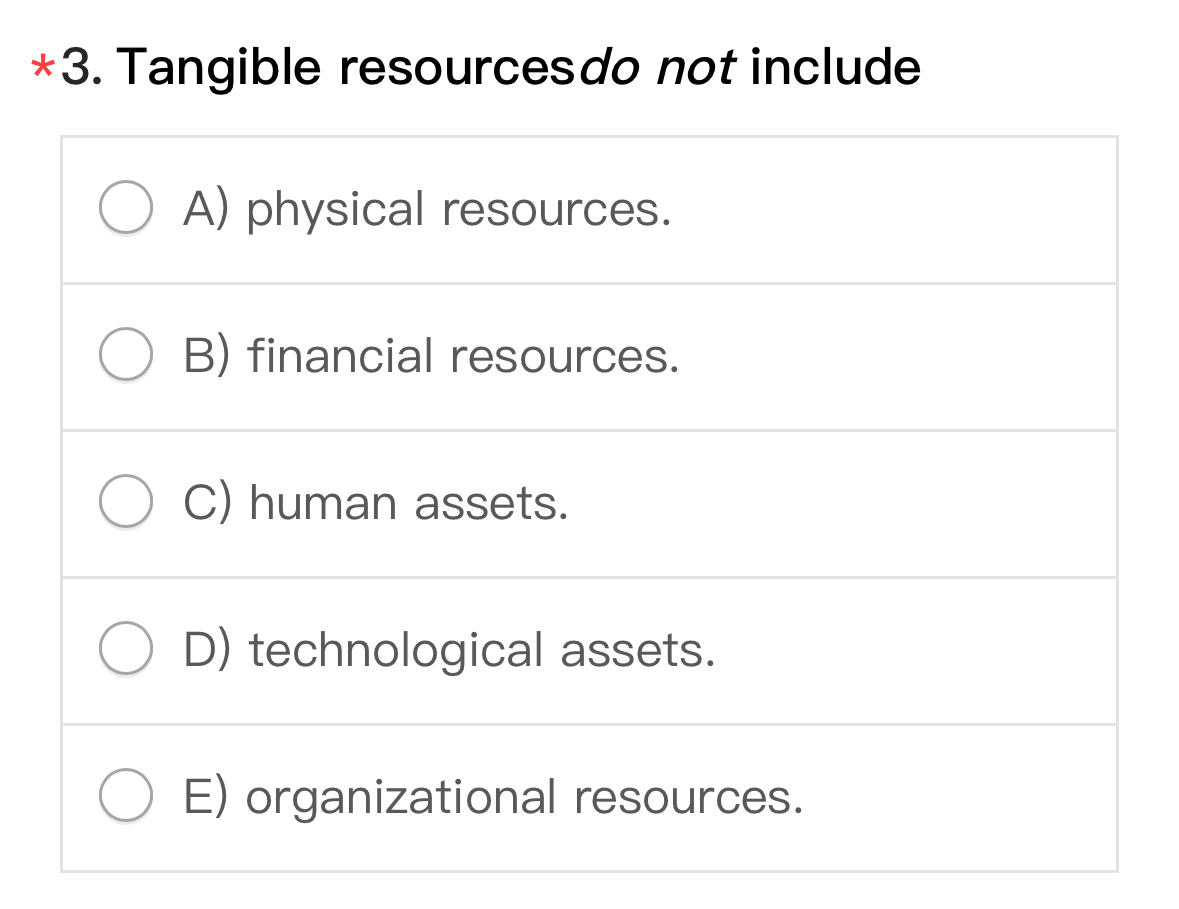
Task: Select answer C) human assets
Action: pyautogui.click(x=377, y=502)
